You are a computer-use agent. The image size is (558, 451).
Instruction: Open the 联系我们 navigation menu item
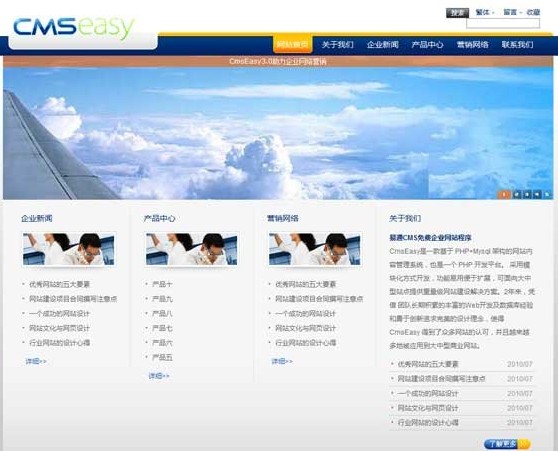pos(517,44)
